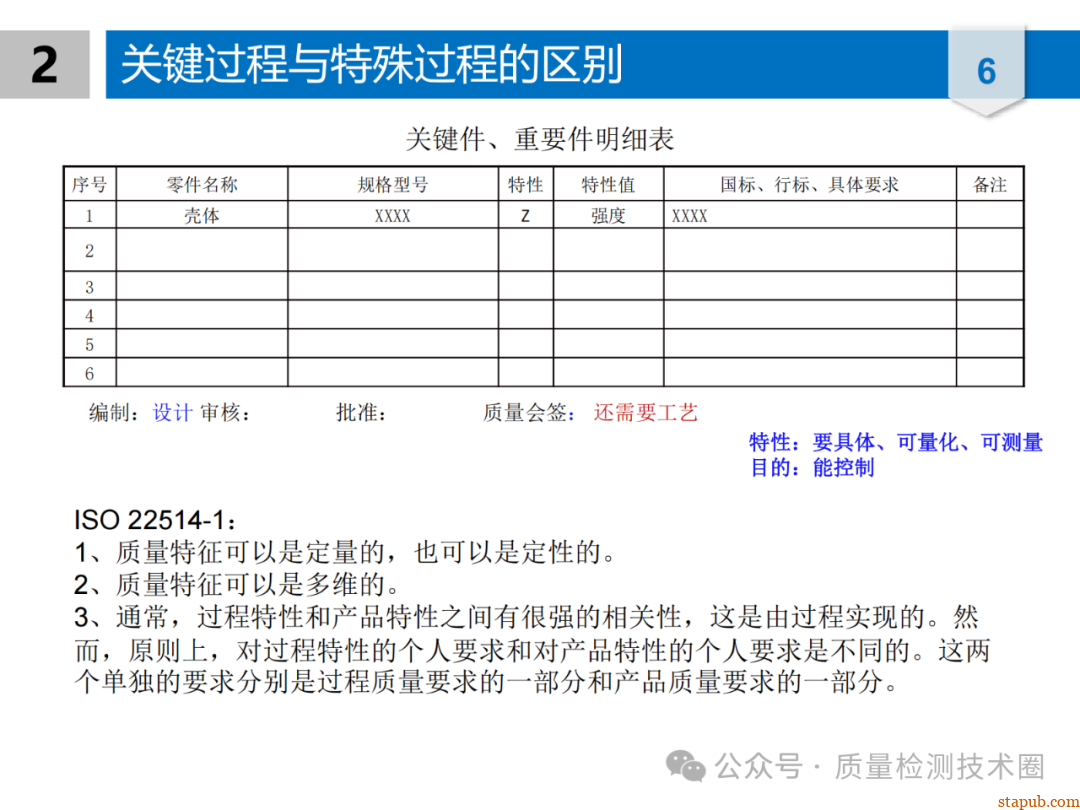Click the section number 2 badge
The image size is (1080, 810).
45,65
